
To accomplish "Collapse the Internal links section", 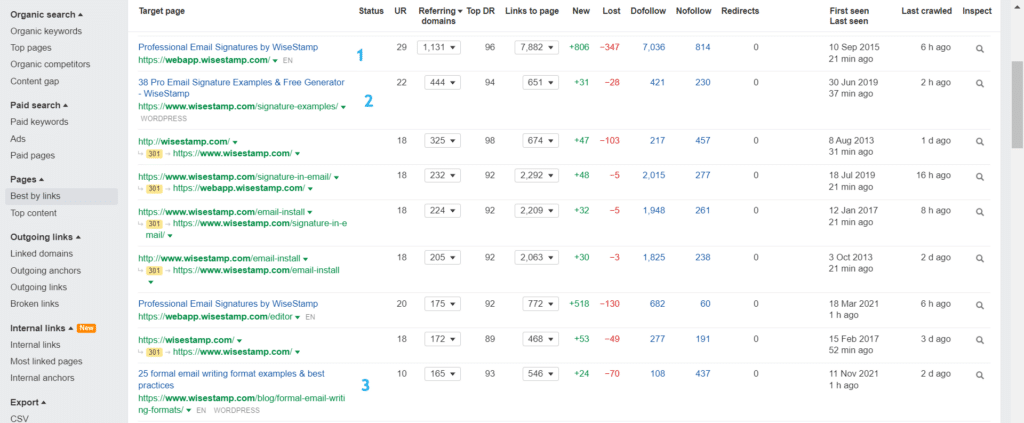I will tap(42, 328).
